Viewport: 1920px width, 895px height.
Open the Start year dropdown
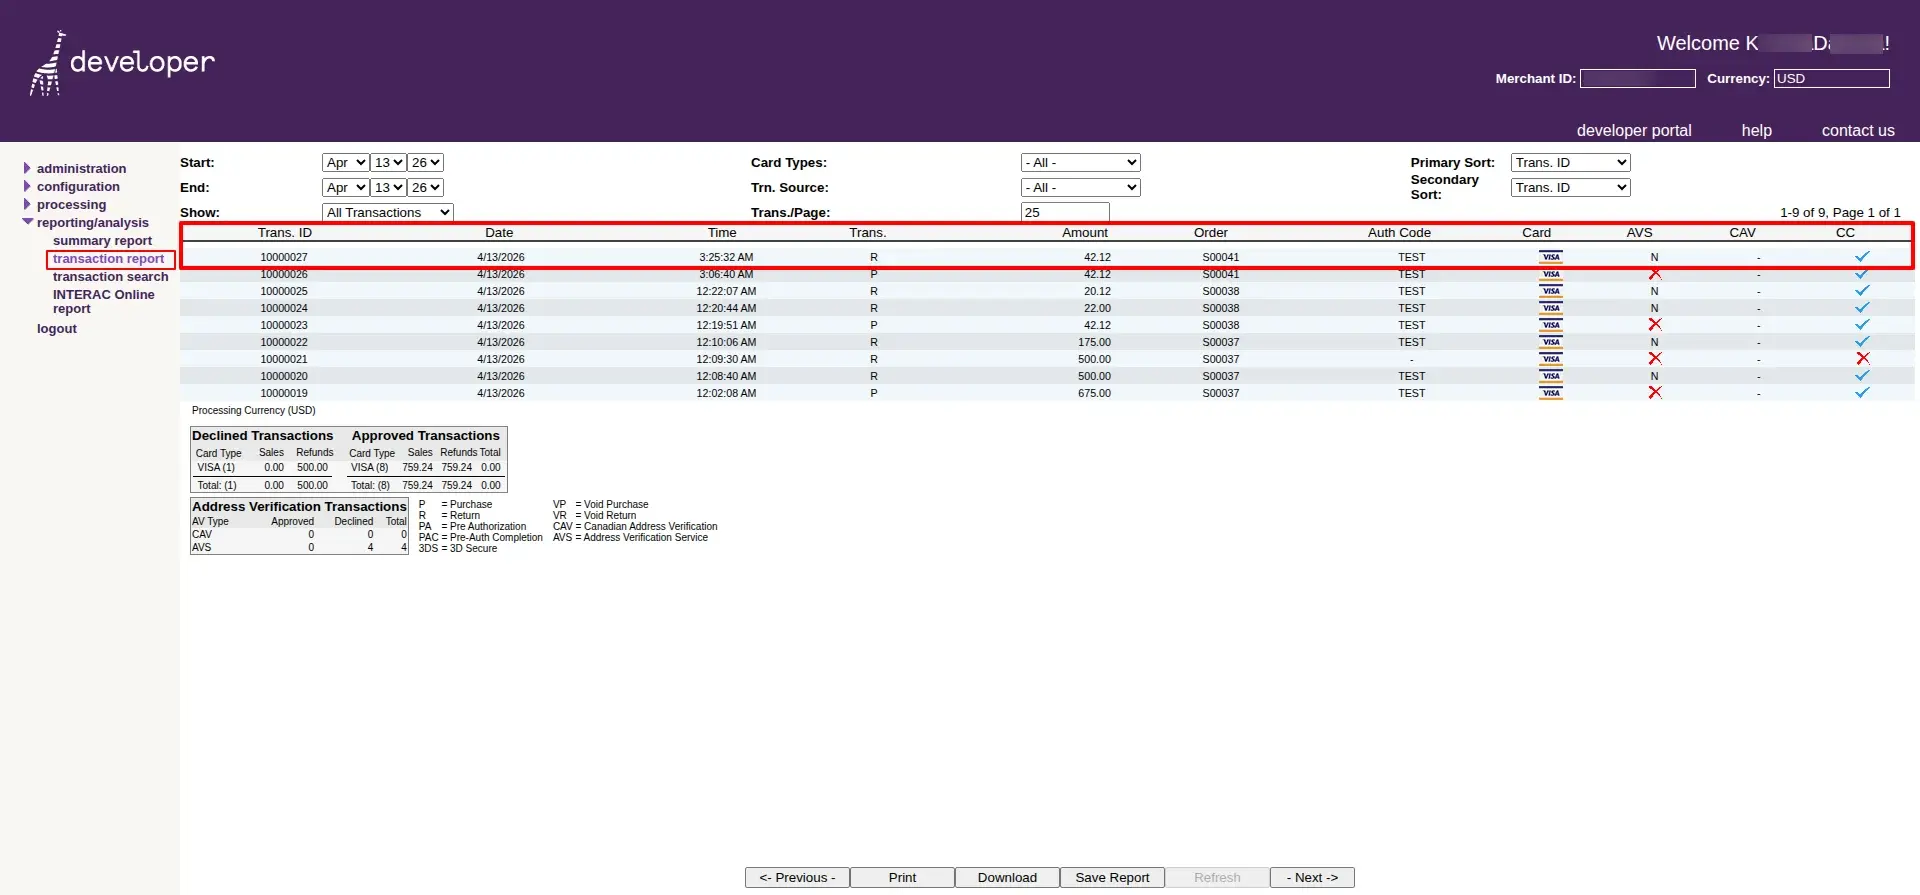pos(425,162)
